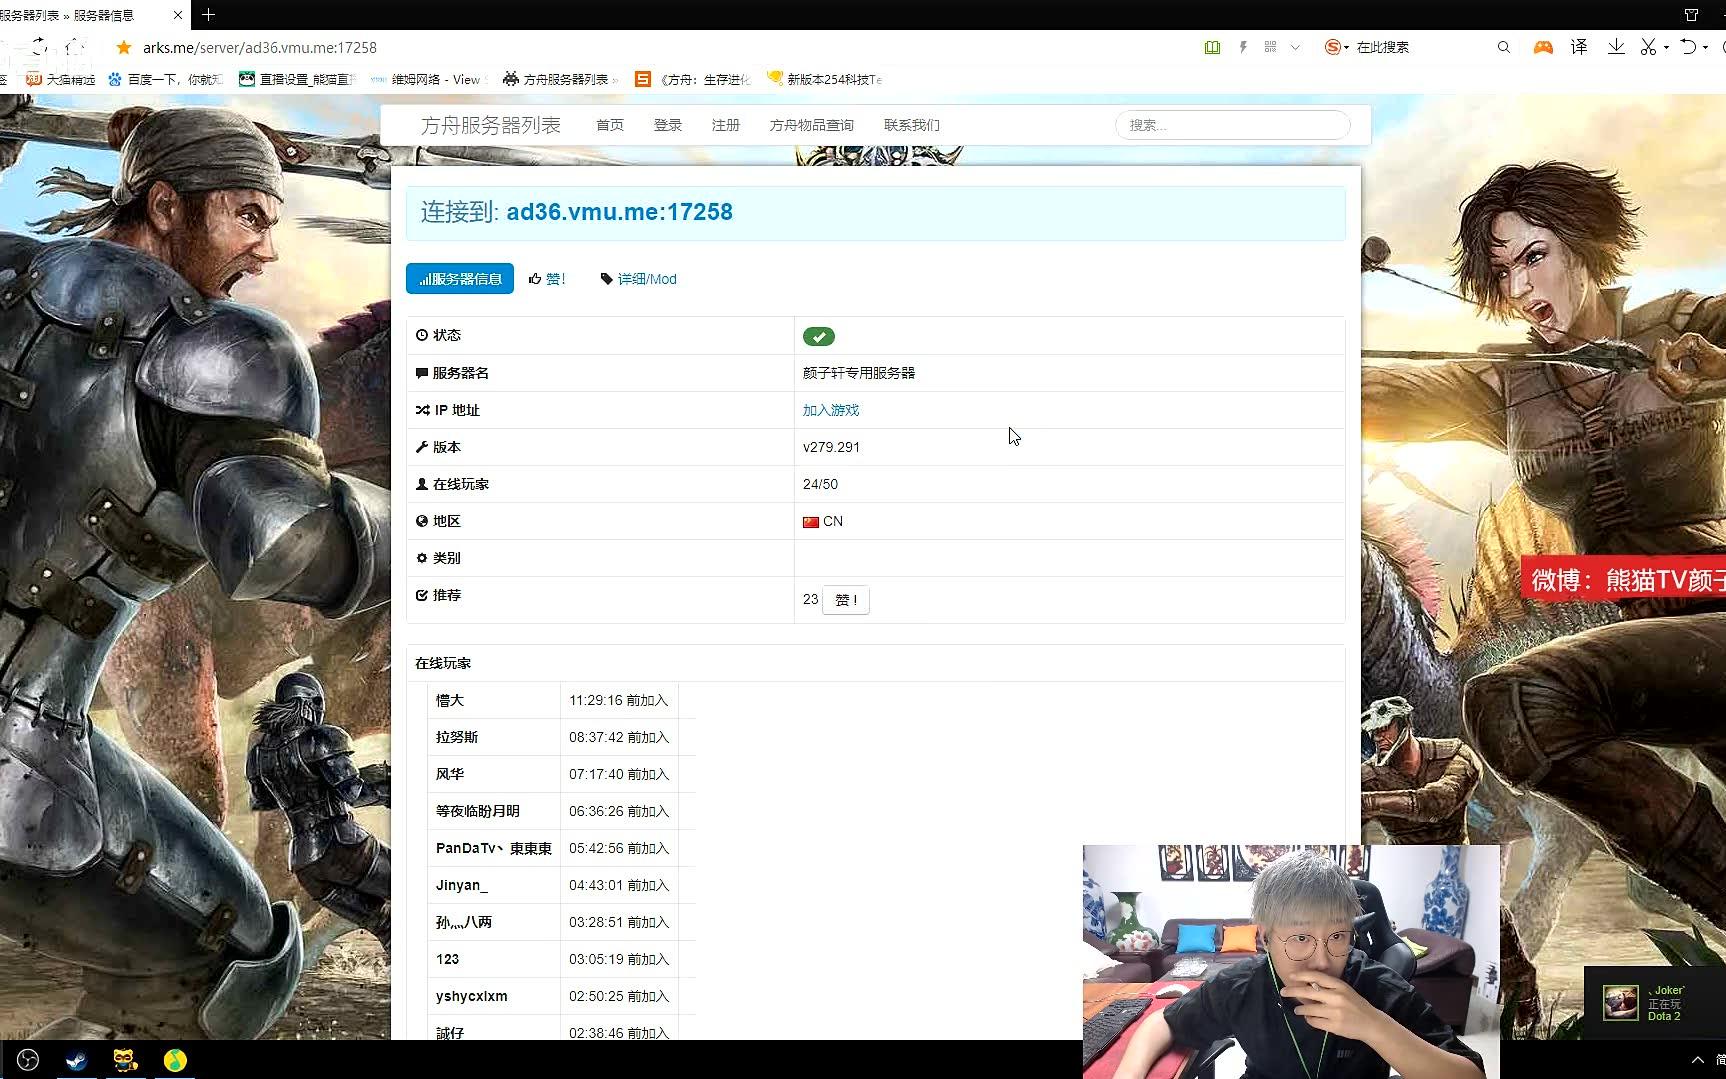The image size is (1726, 1079).
Task: Open 百度一下 bookmark
Action: coord(165,79)
